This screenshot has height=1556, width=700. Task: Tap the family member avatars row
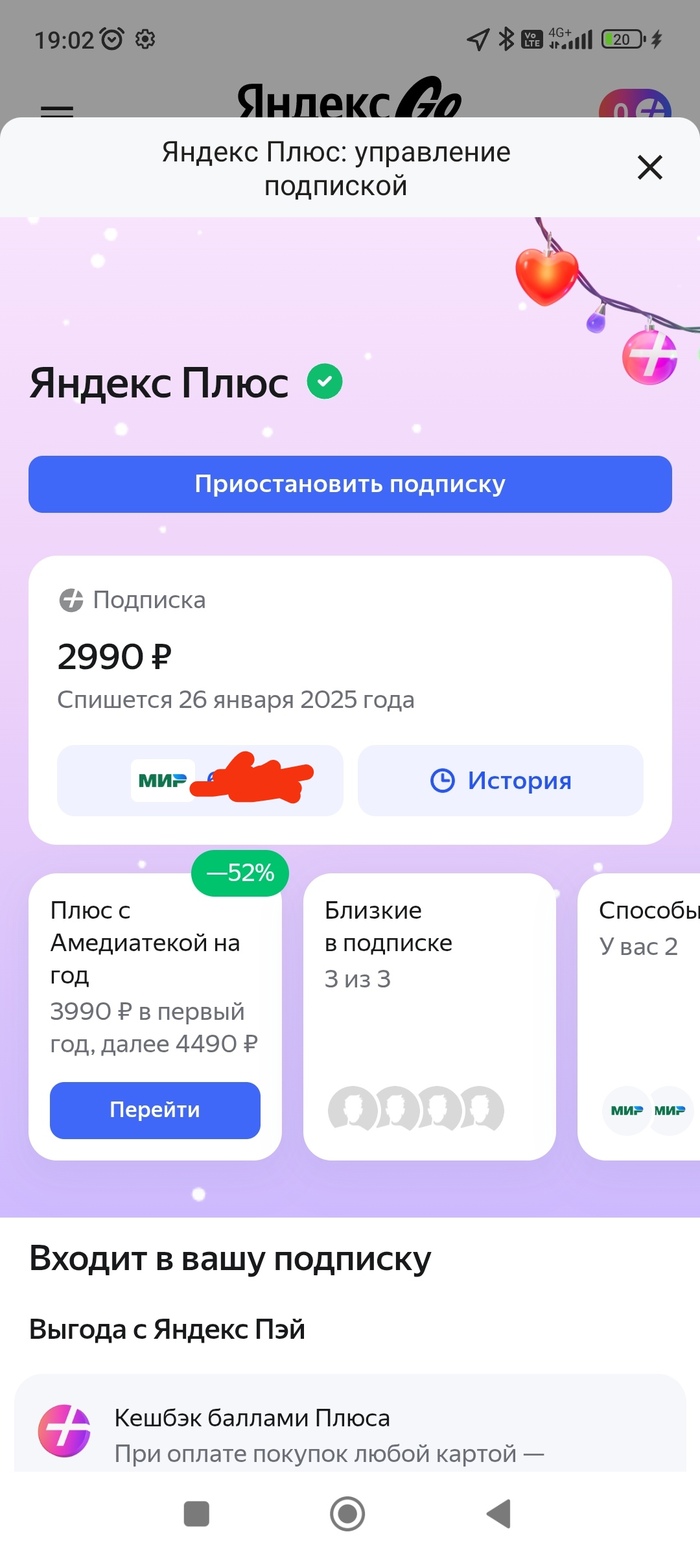pos(416,1109)
